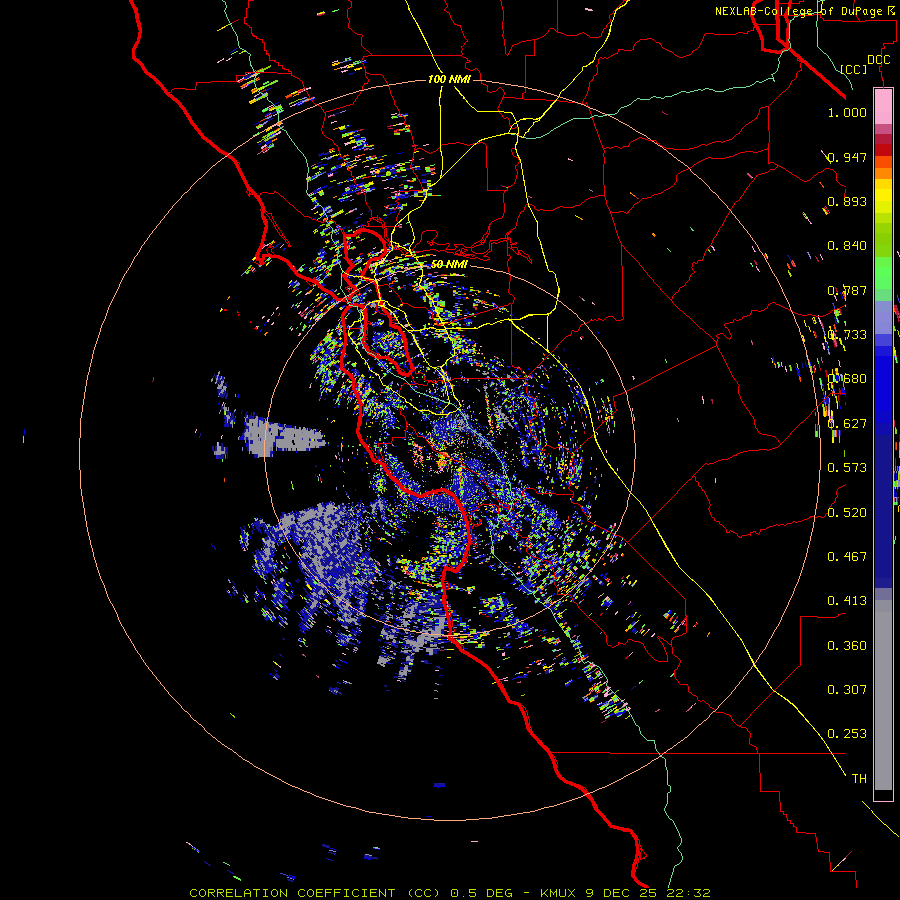Click the 0.787 legend value
This screenshot has height=900, width=900.
pyautogui.click(x=847, y=290)
